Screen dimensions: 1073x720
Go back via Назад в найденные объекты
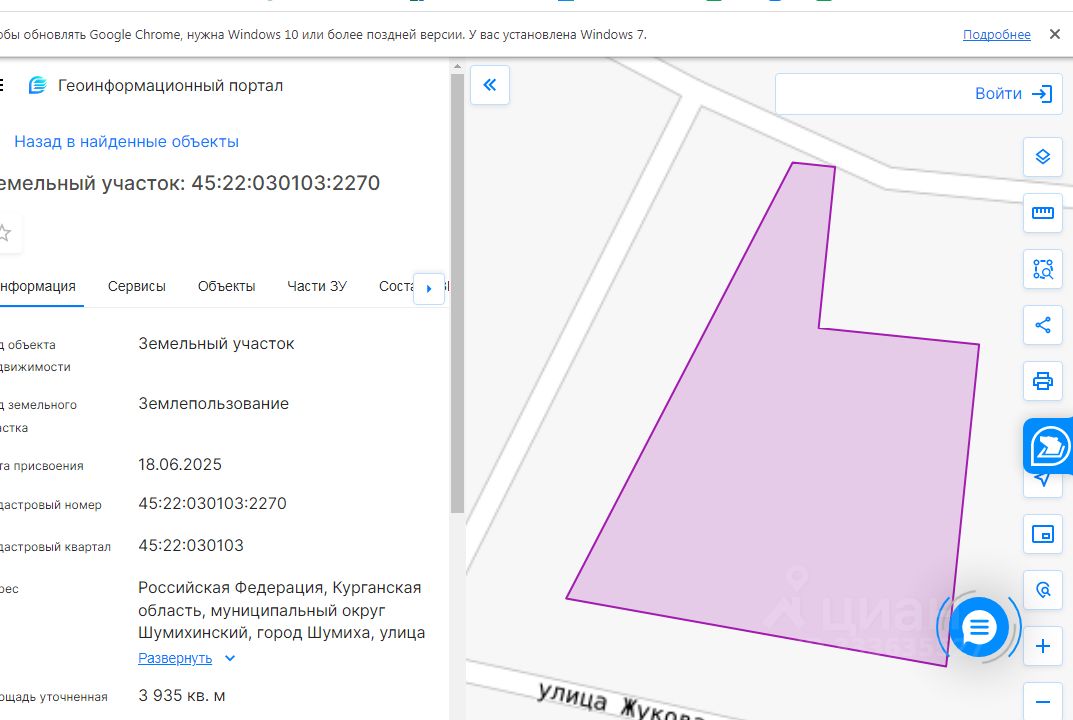tap(127, 142)
